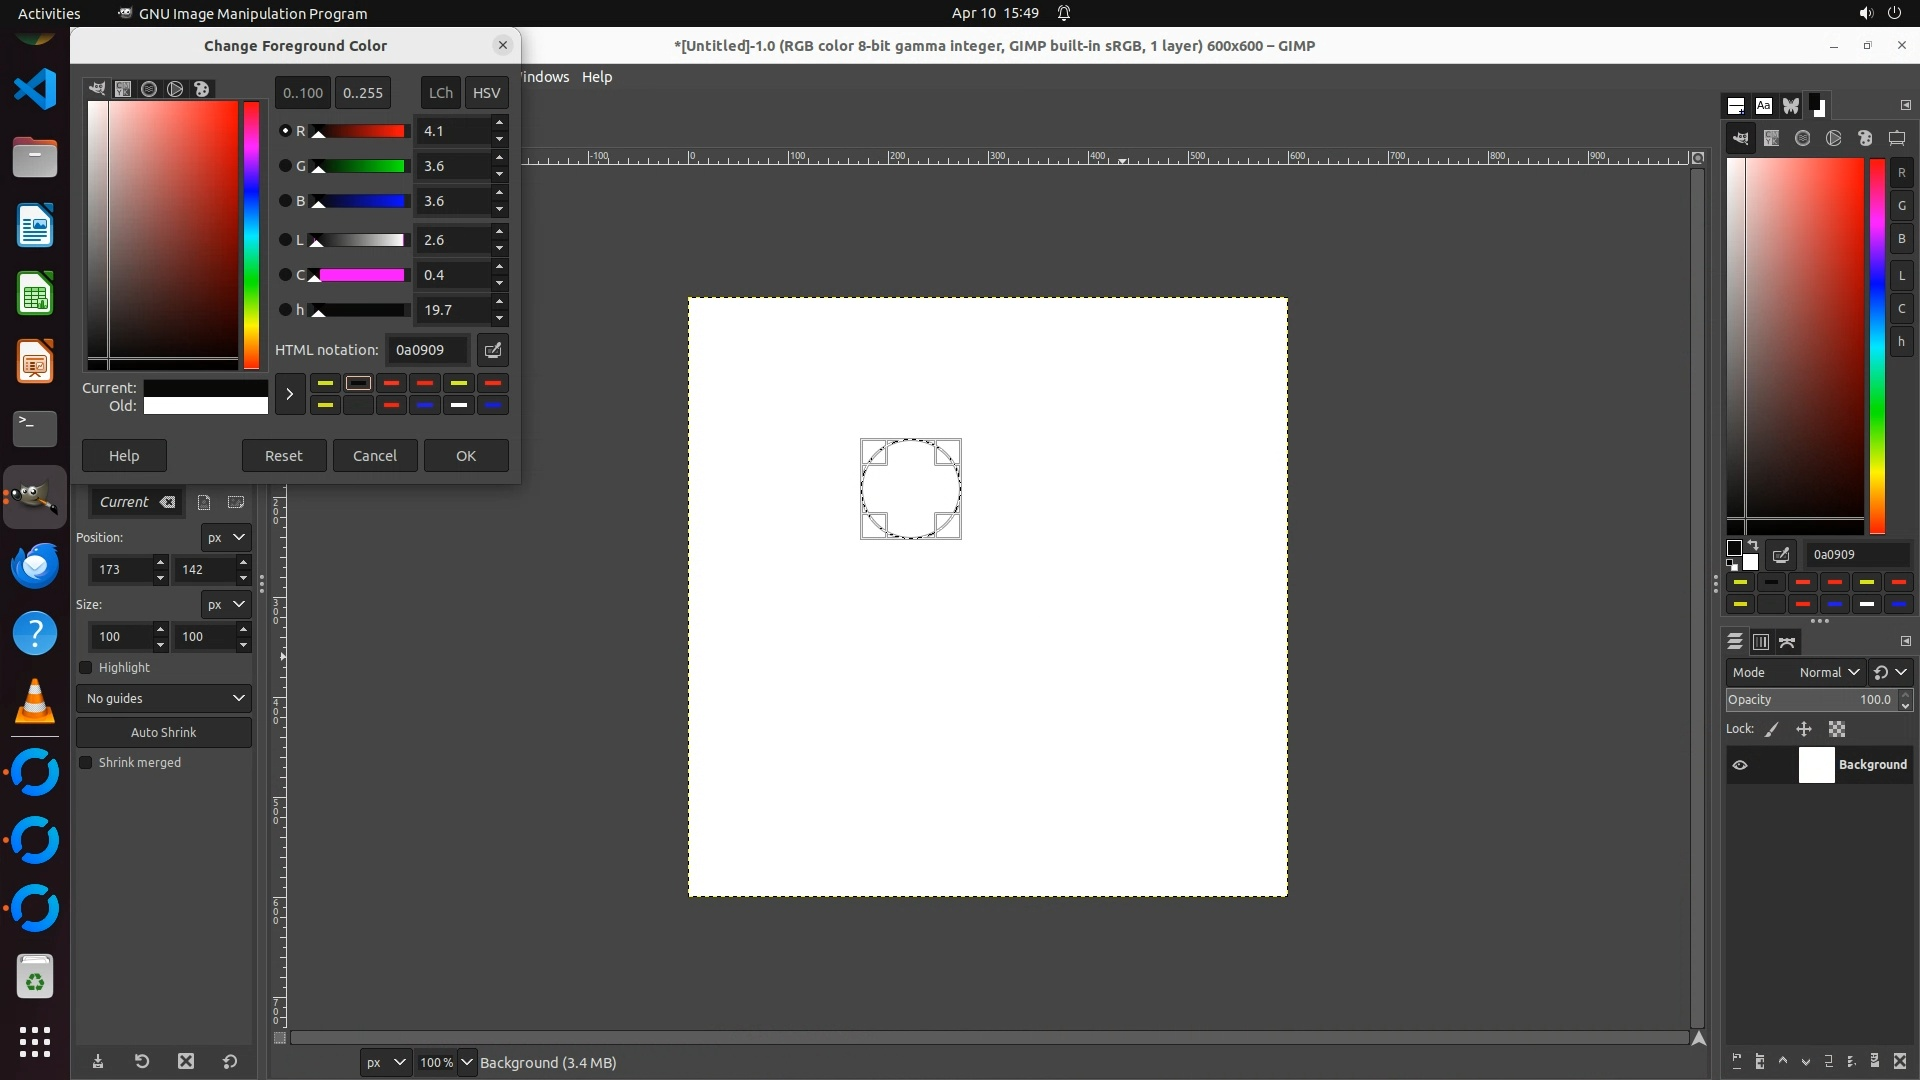Click the blue B channel slider
Viewport: 1920px width, 1080px height.
360,201
